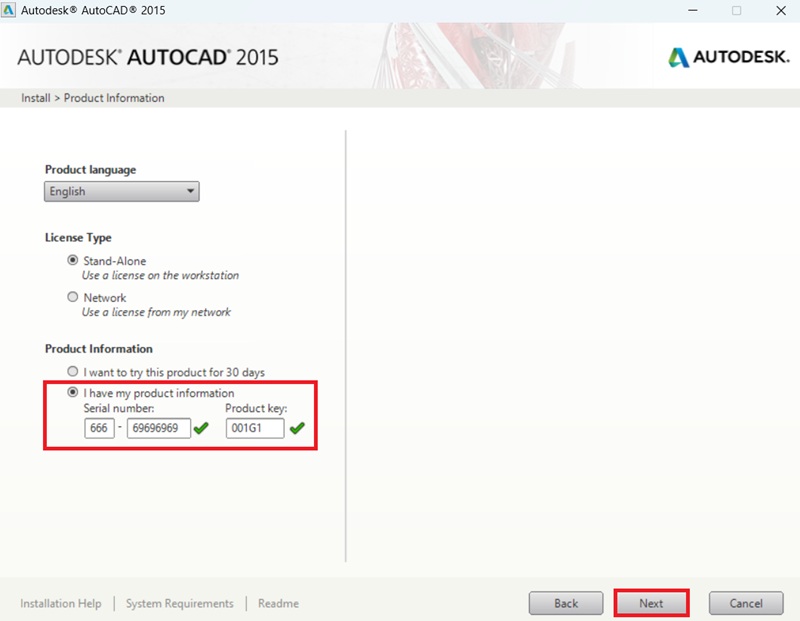This screenshot has height=621, width=800.
Task: Open the Readme link
Action: (x=278, y=603)
